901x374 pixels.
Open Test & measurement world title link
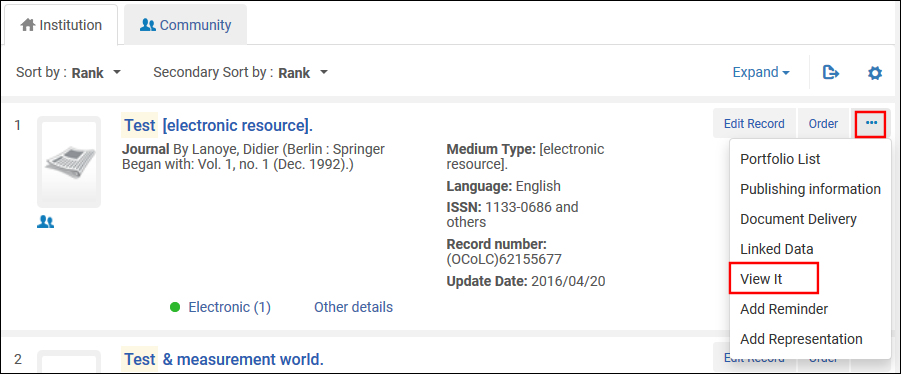click(224, 360)
